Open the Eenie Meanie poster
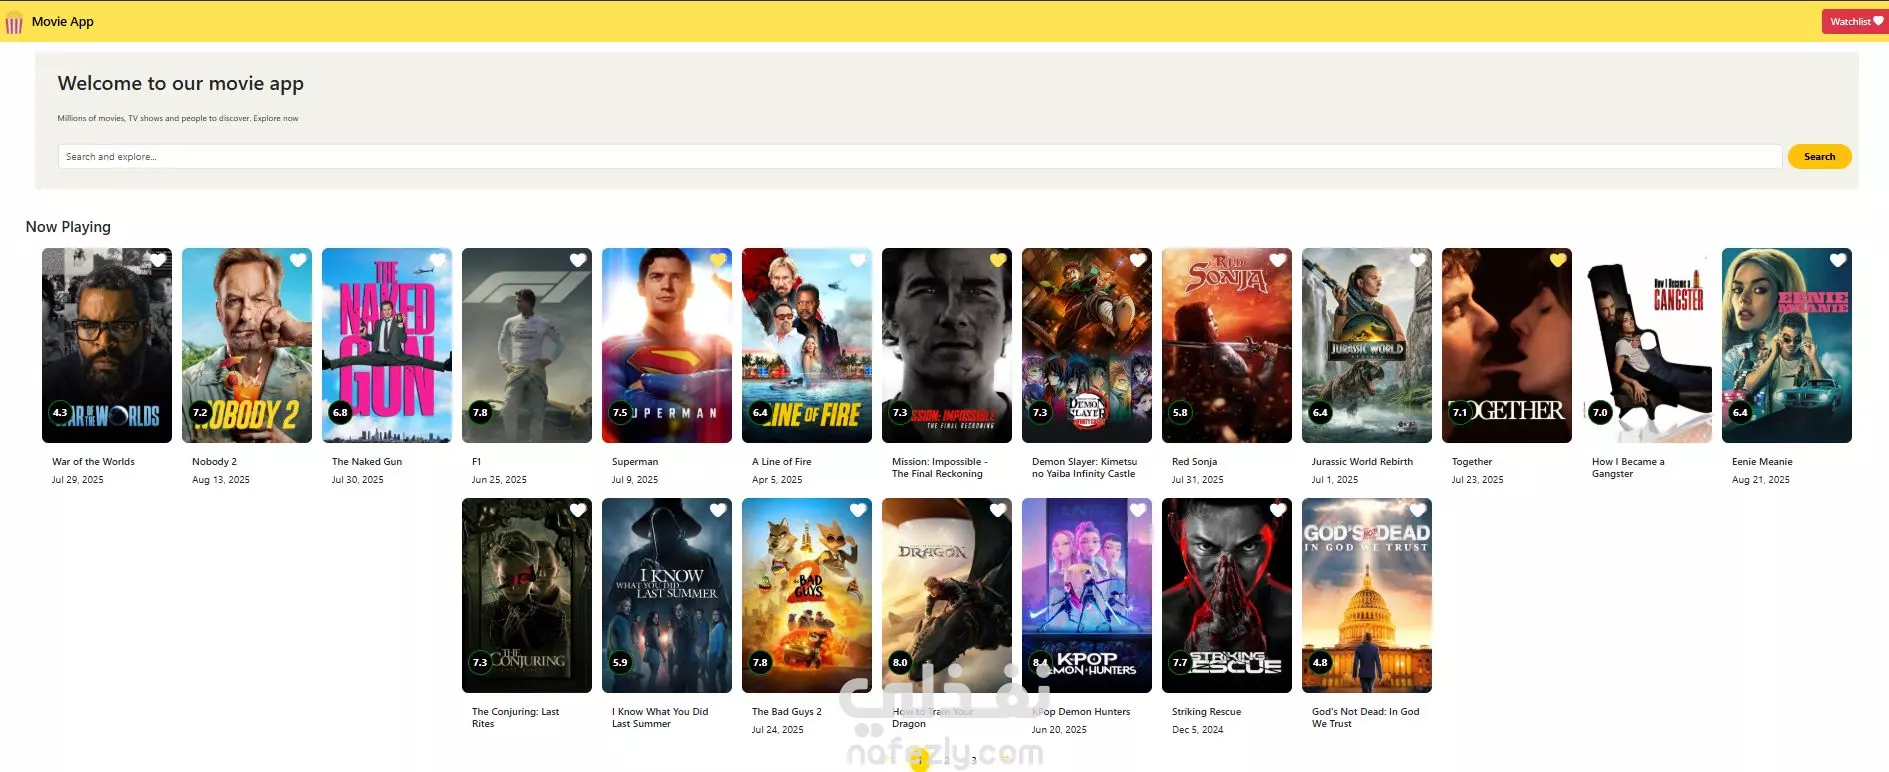This screenshot has width=1889, height=772. click(x=1787, y=346)
